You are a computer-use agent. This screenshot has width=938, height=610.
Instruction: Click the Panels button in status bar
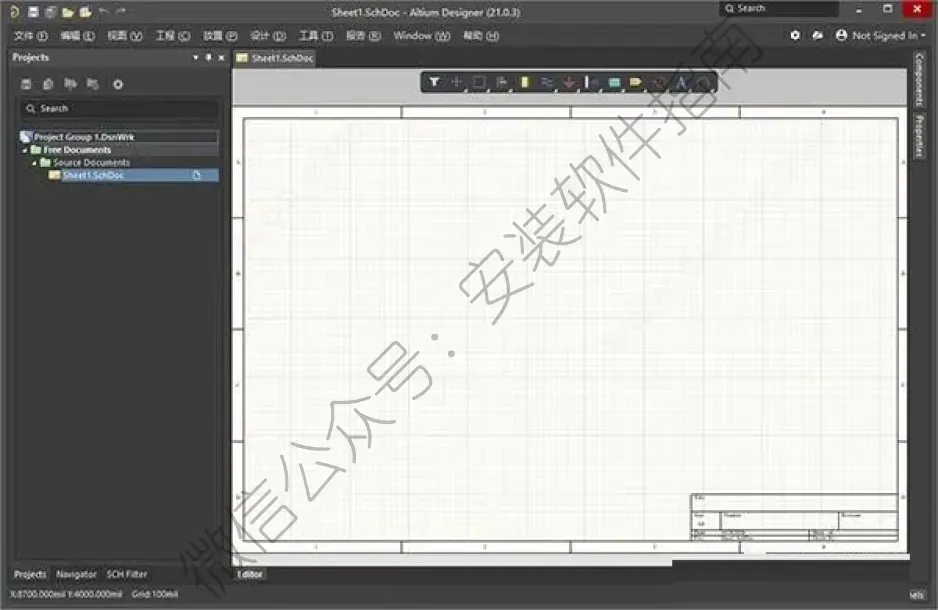(916, 595)
